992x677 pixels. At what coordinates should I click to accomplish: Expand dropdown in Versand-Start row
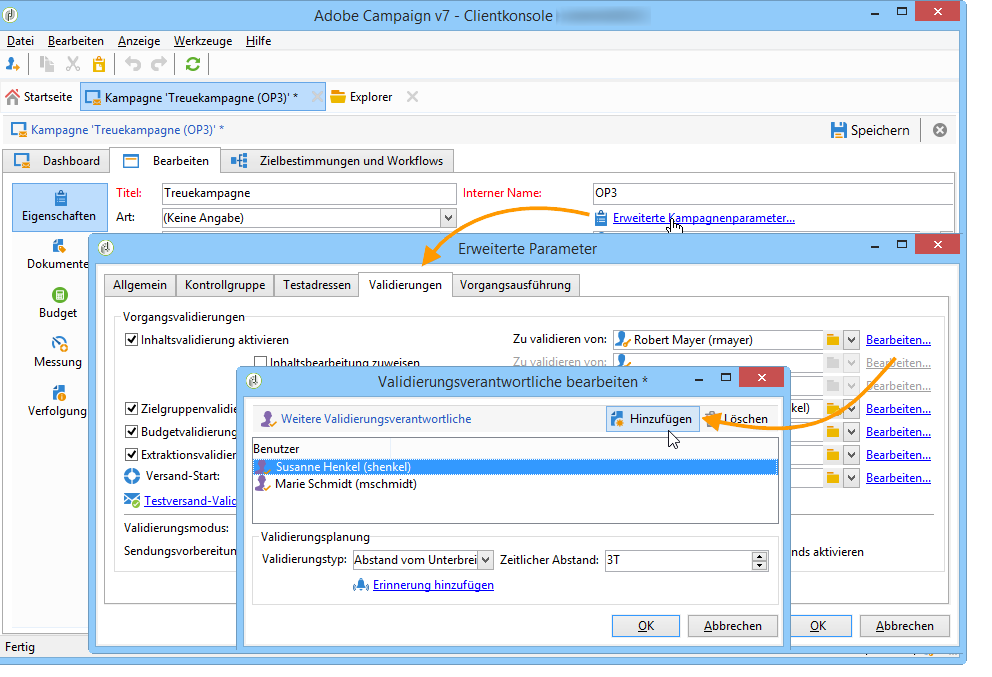pyautogui.click(x=852, y=478)
